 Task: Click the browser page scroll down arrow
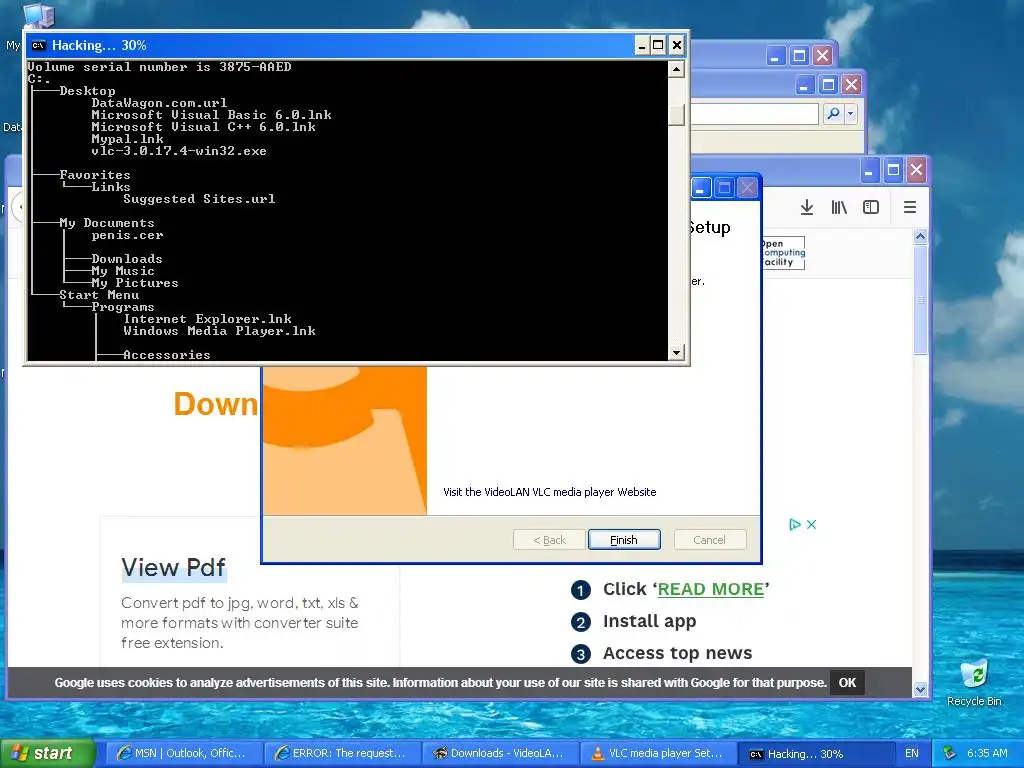920,689
